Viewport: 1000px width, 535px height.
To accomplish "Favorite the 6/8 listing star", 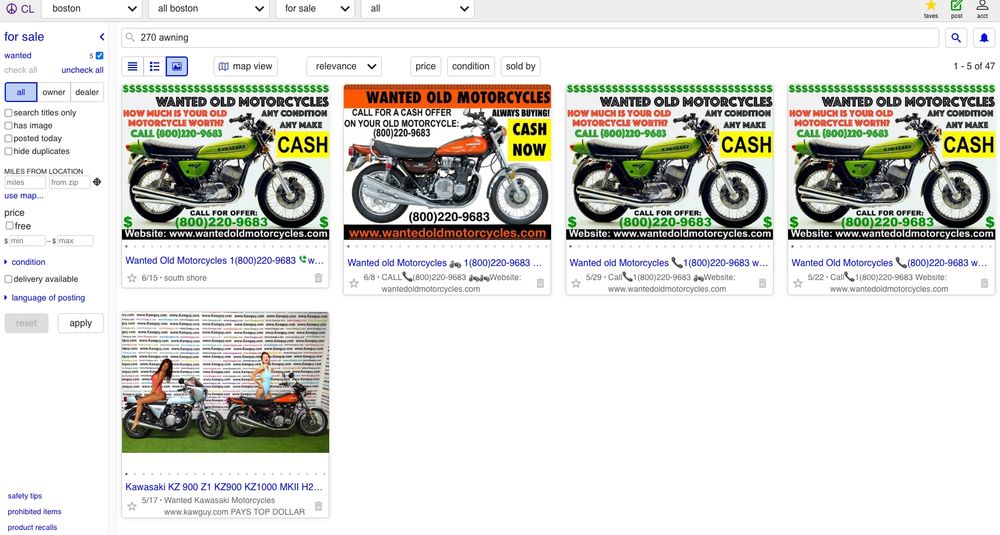I will pyautogui.click(x=354, y=283).
